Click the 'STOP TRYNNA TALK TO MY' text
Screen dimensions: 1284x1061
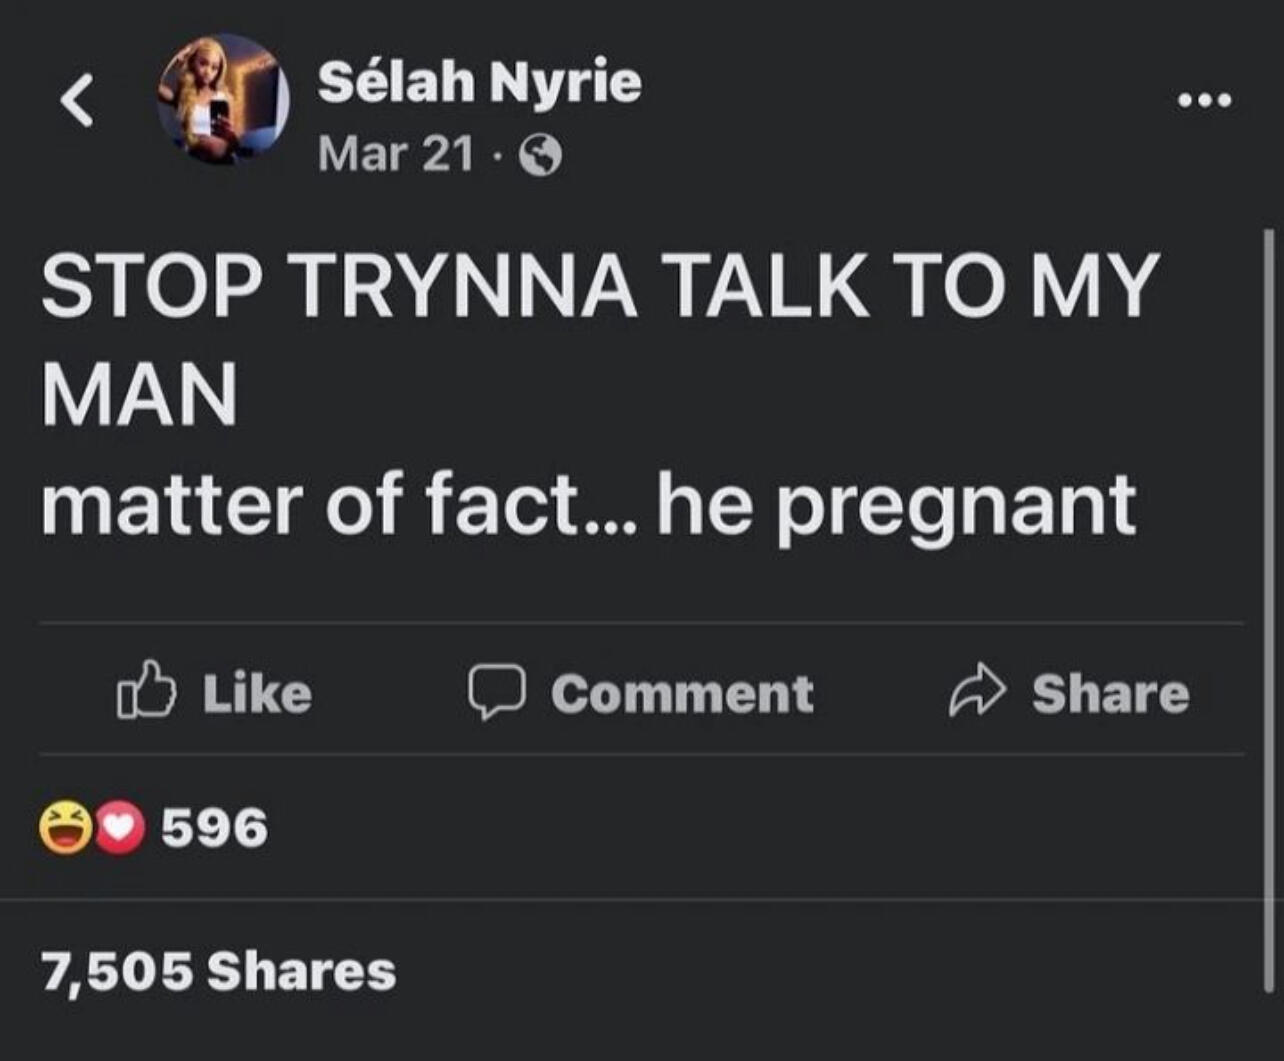click(x=600, y=287)
